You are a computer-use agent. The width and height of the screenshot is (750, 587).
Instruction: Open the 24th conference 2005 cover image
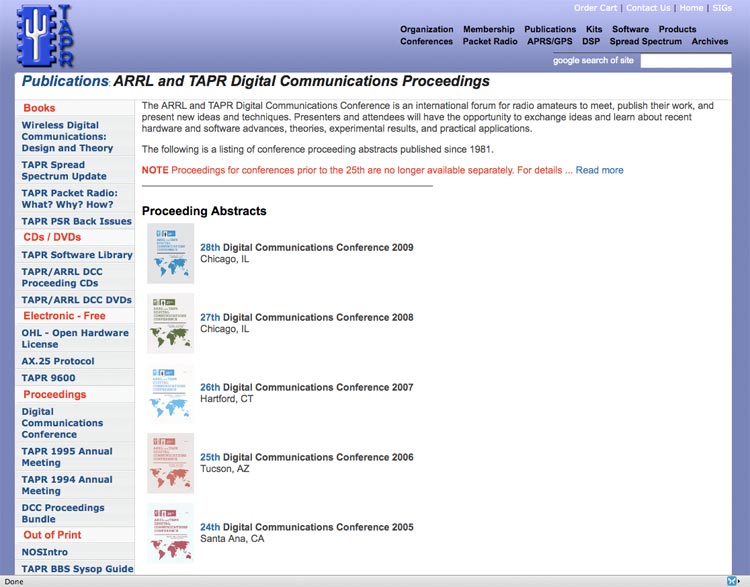point(170,533)
